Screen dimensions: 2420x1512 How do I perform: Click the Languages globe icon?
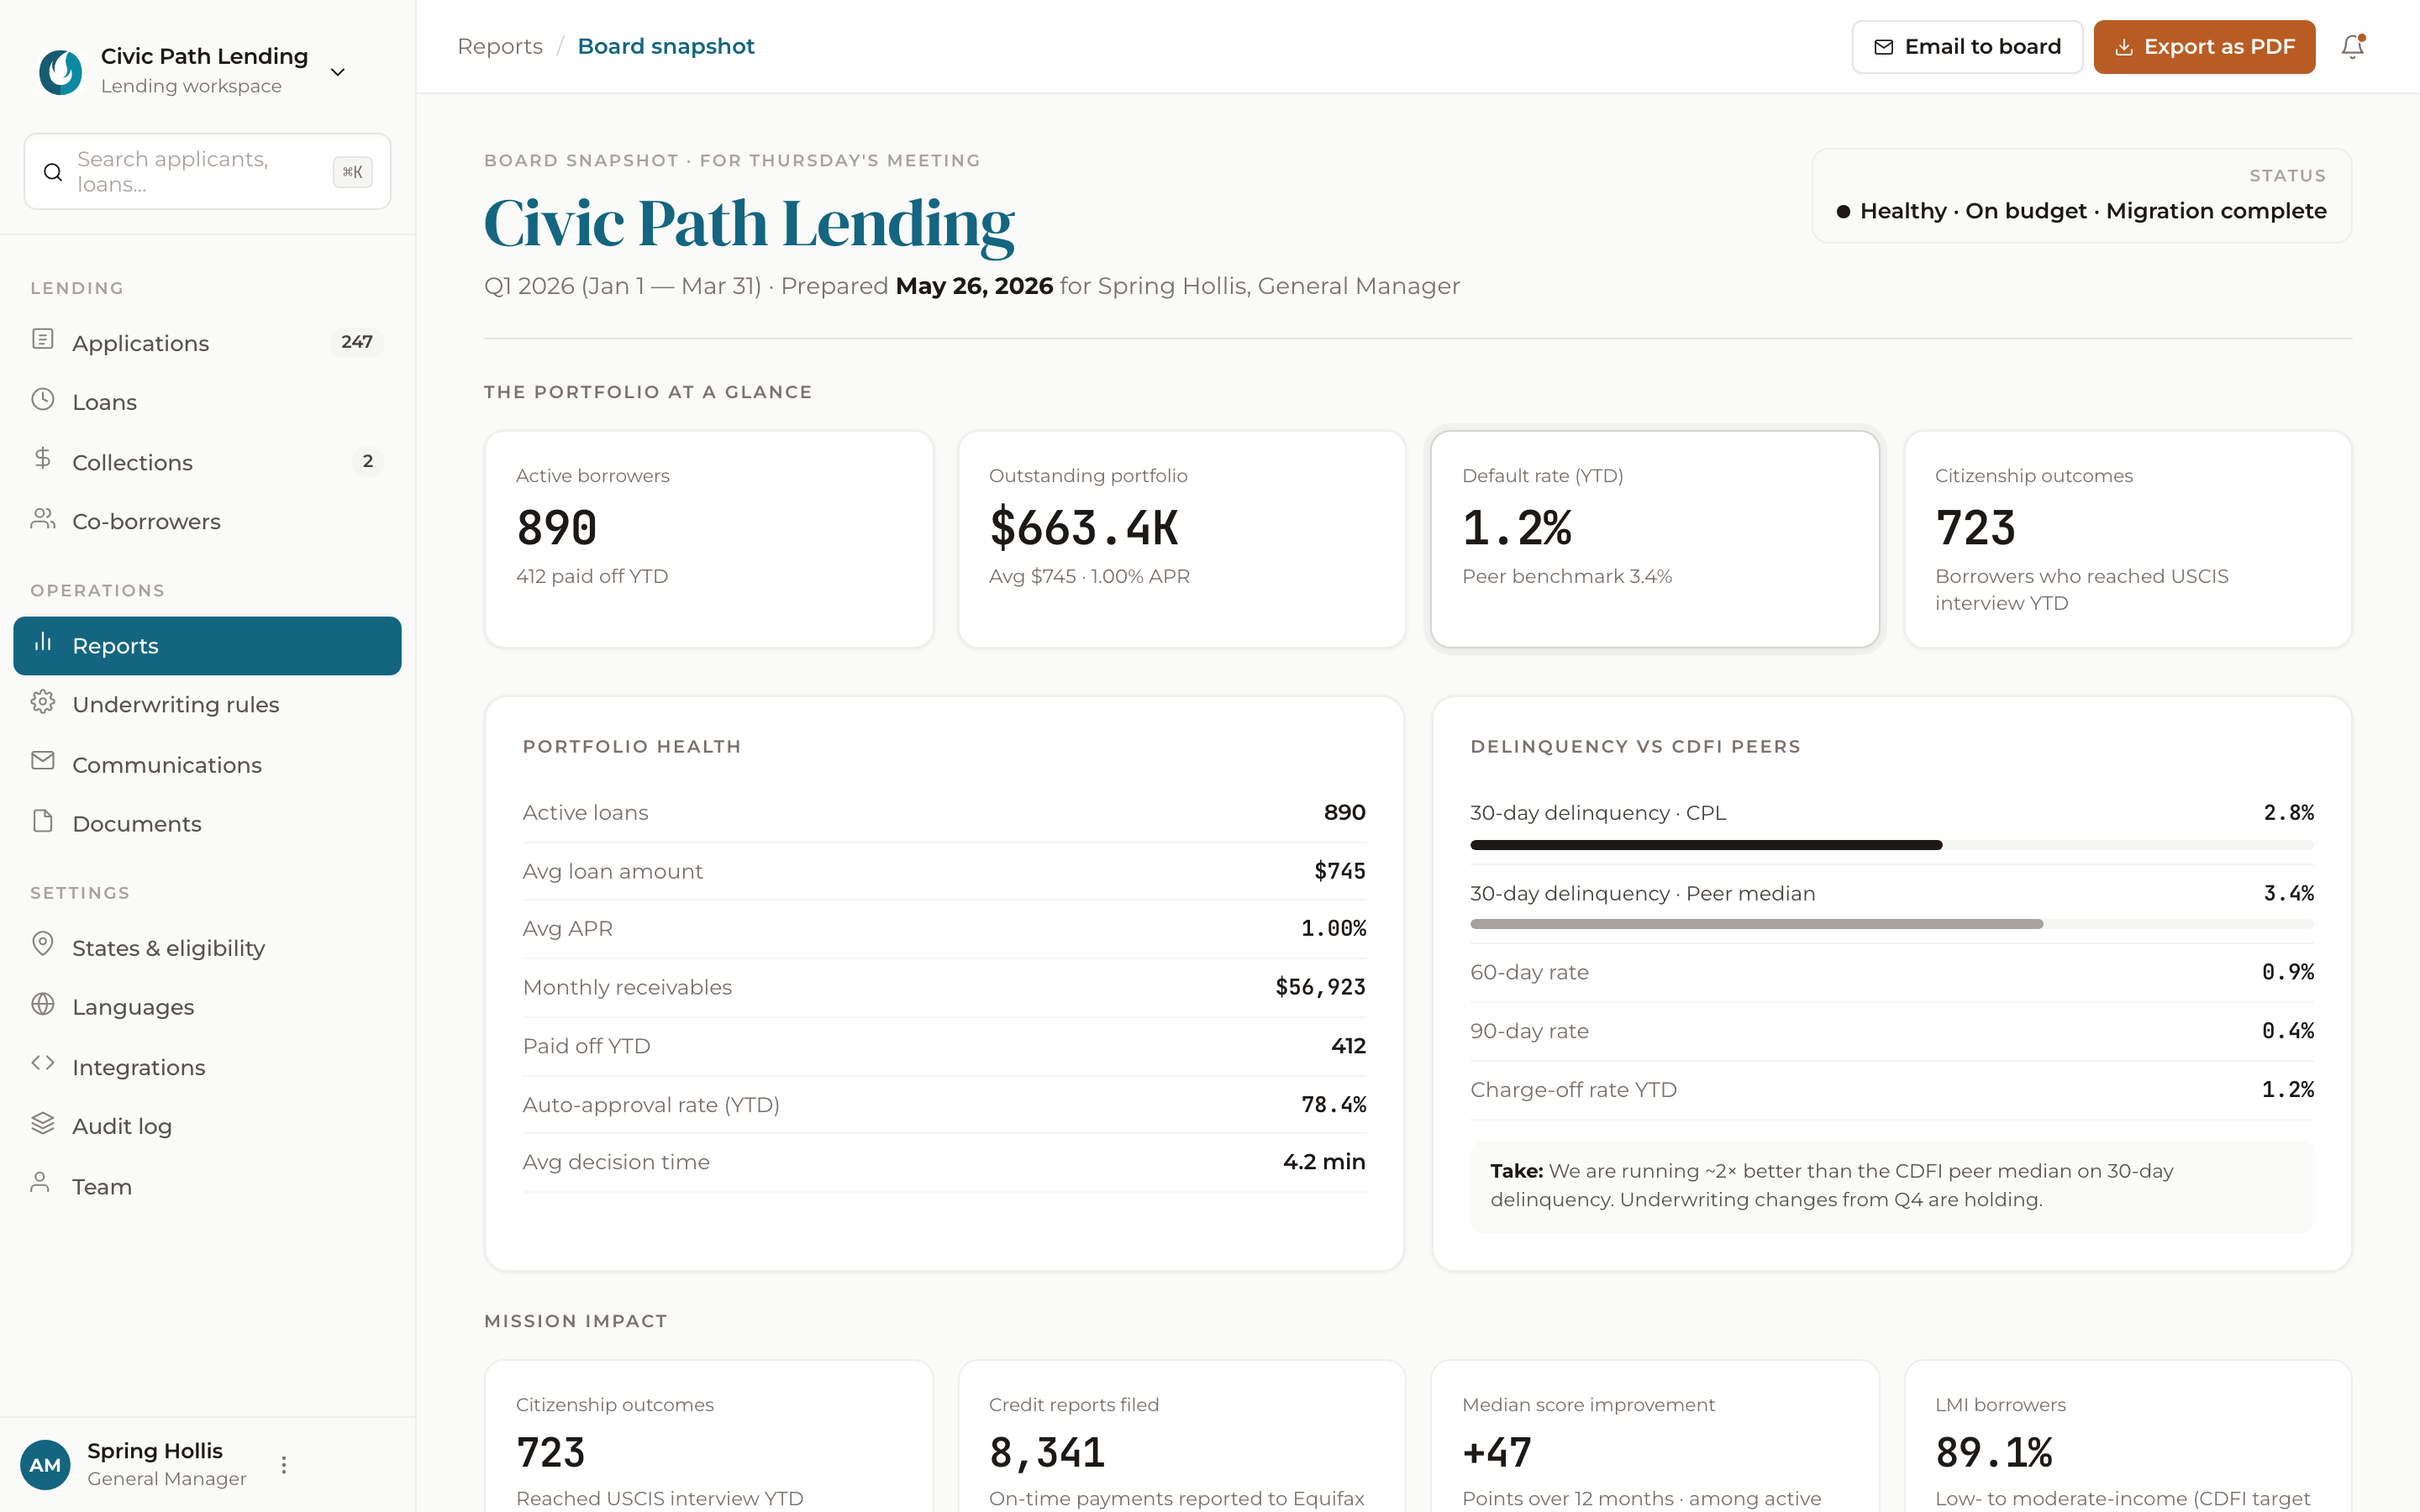pyautogui.click(x=43, y=1004)
